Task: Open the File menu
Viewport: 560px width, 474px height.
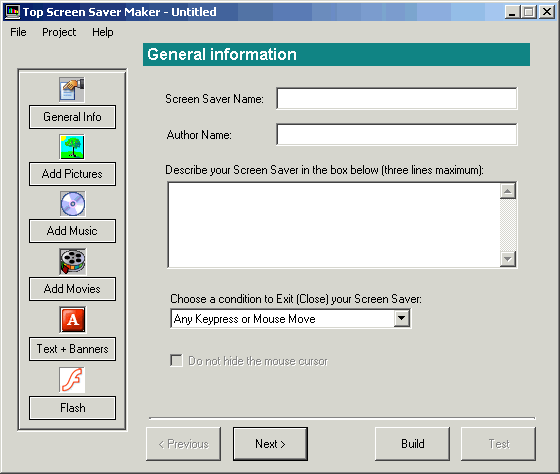Action: tap(18, 32)
